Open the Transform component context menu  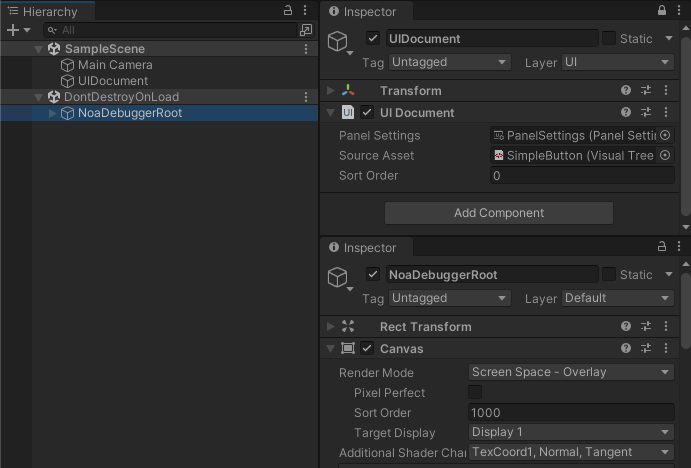pyautogui.click(x=666, y=90)
